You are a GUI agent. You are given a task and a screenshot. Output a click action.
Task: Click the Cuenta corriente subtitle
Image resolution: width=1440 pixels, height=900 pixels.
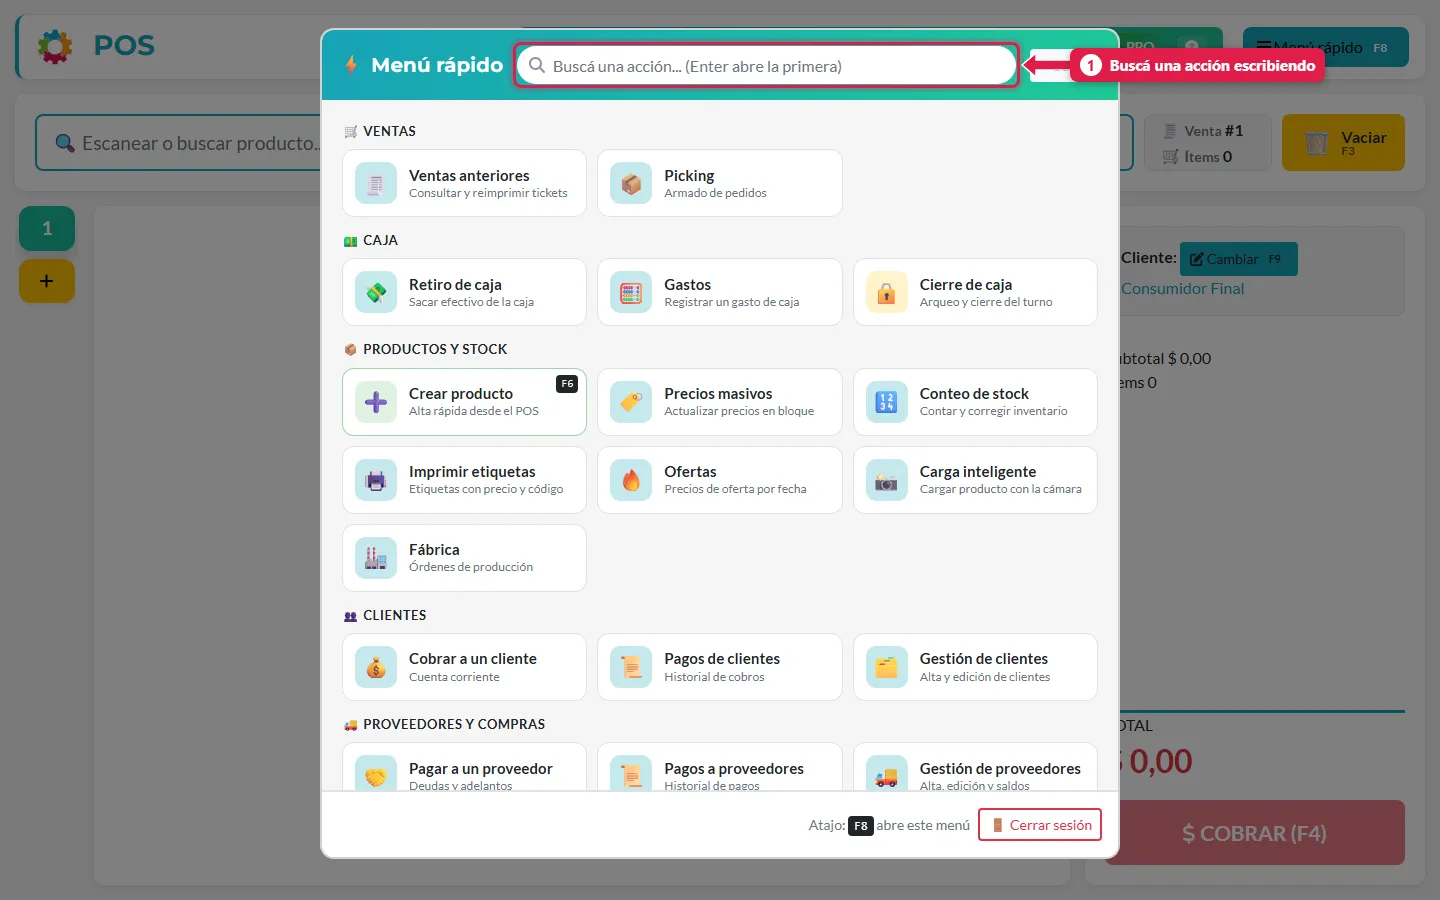[x=454, y=677]
